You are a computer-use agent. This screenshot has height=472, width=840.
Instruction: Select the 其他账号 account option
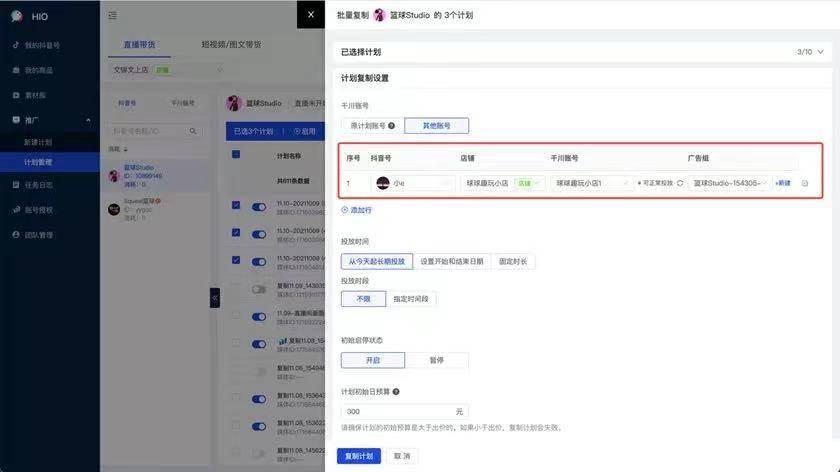pyautogui.click(x=436, y=126)
